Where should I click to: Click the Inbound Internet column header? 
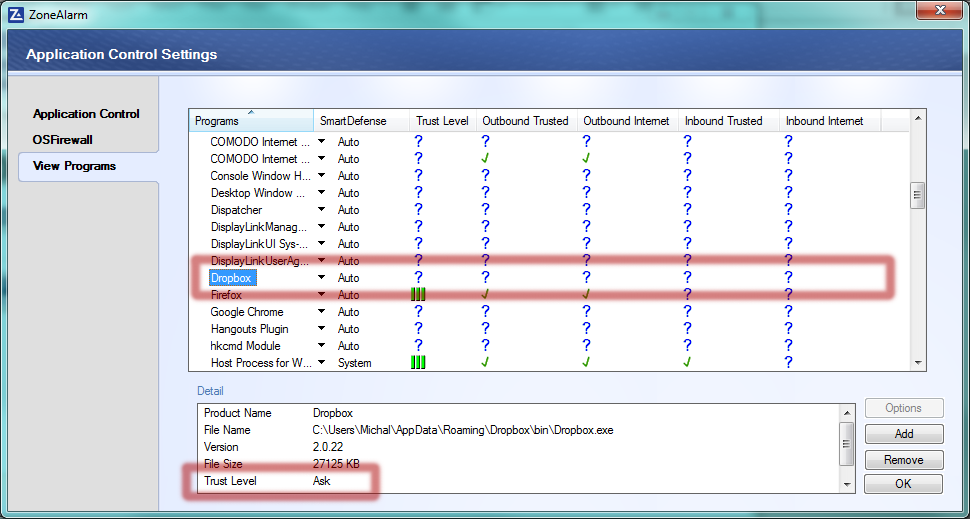[829, 121]
